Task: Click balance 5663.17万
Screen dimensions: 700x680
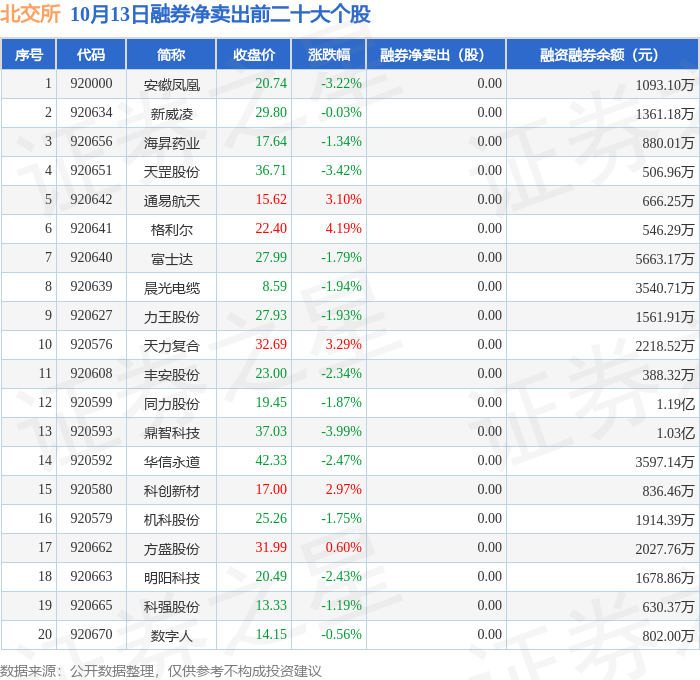Action: click(x=665, y=259)
